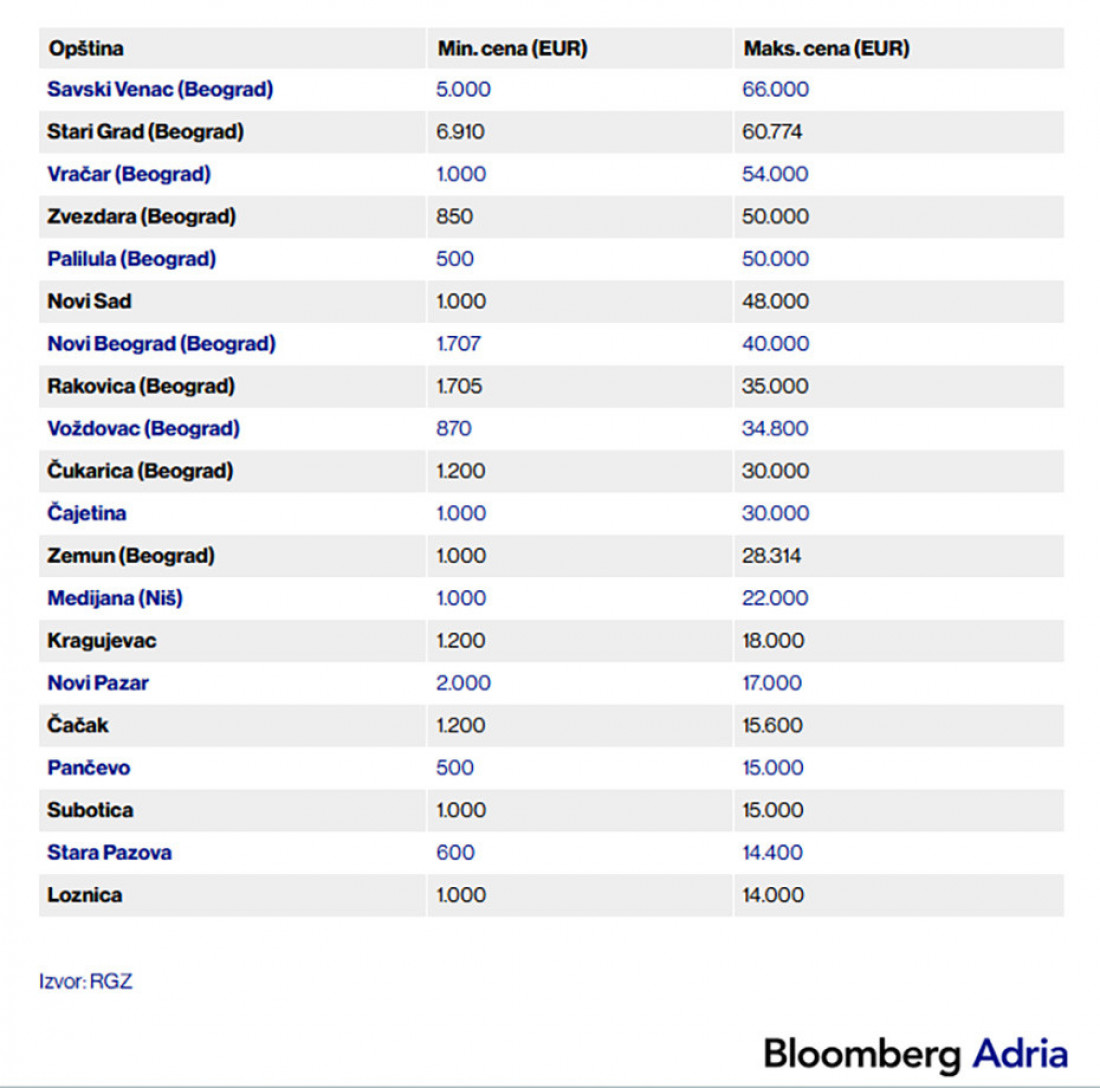1100x1088 pixels.
Task: Click the 66.000 maximum price value
Action: [775, 90]
